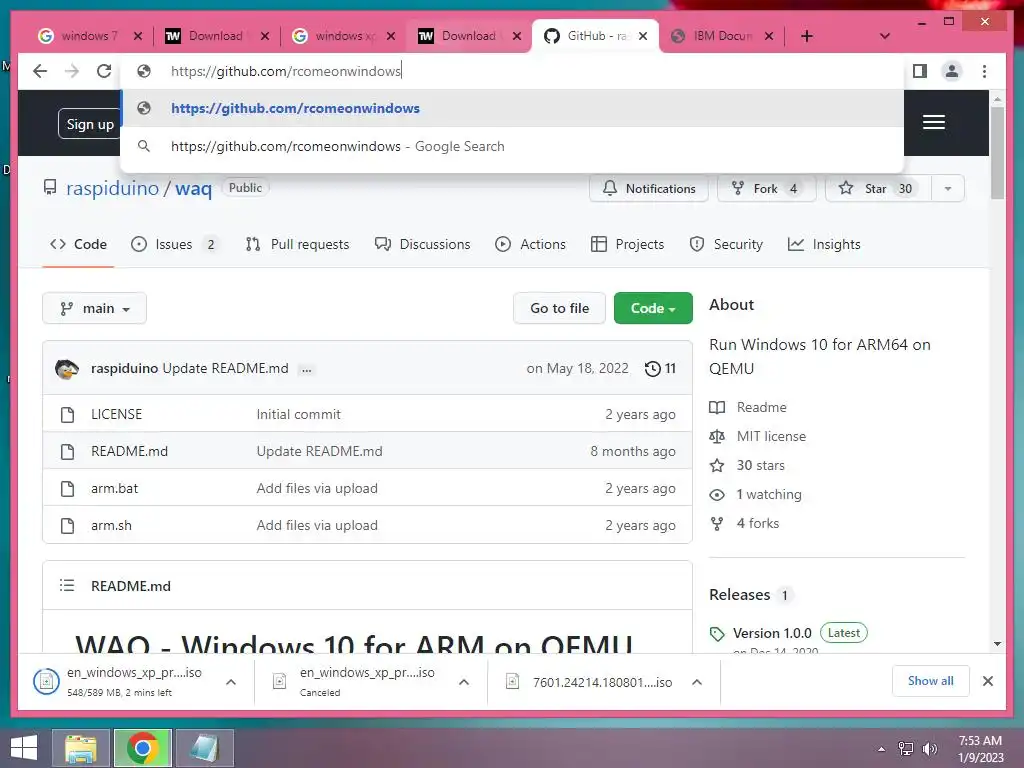Select the Code repository tab

[78, 244]
